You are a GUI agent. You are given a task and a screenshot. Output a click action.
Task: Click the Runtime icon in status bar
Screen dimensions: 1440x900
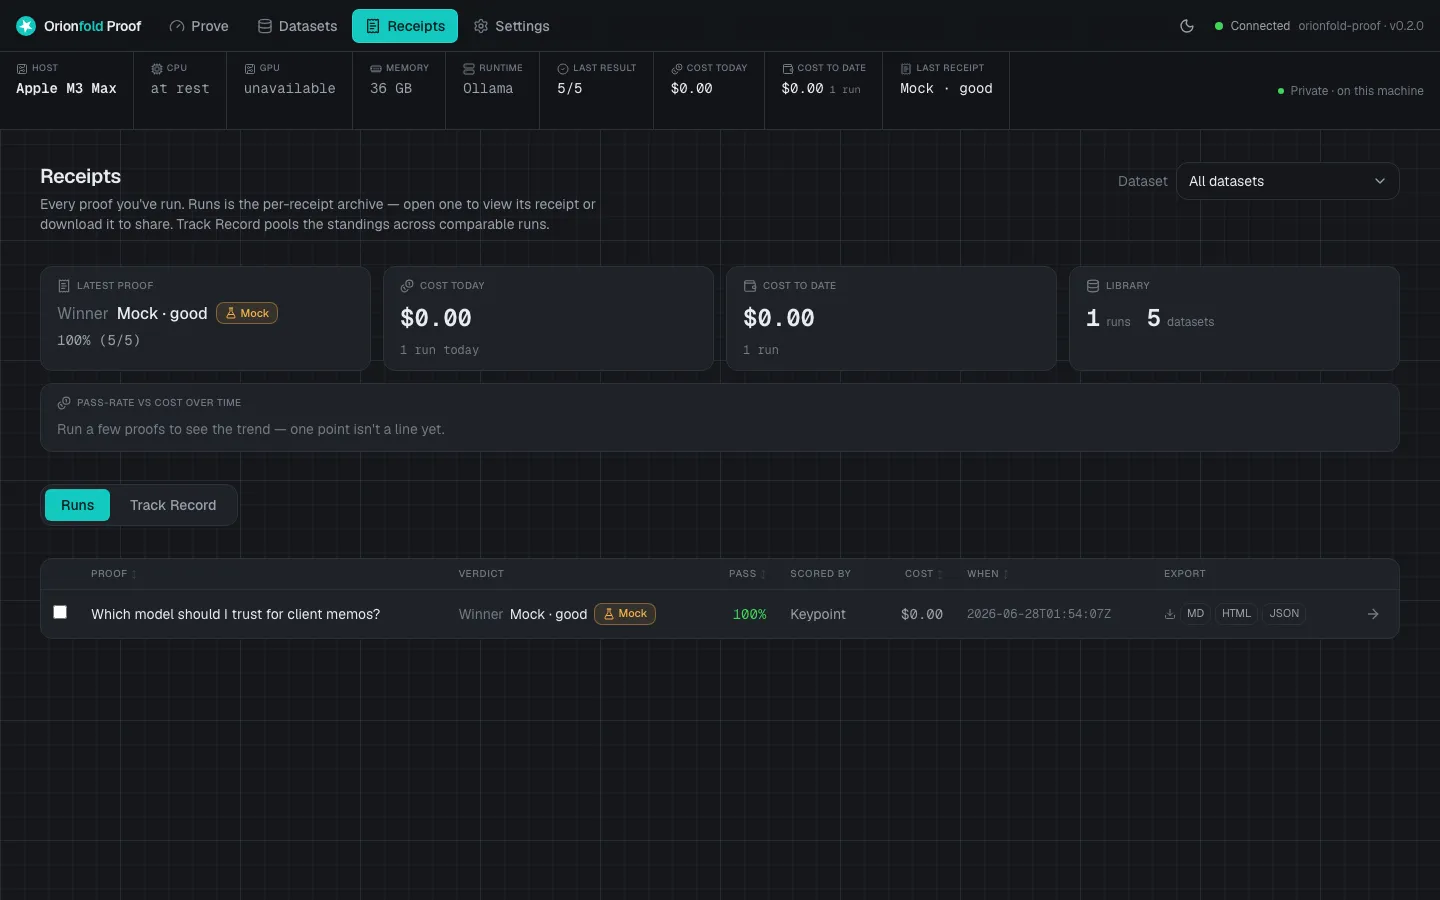pyautogui.click(x=468, y=68)
